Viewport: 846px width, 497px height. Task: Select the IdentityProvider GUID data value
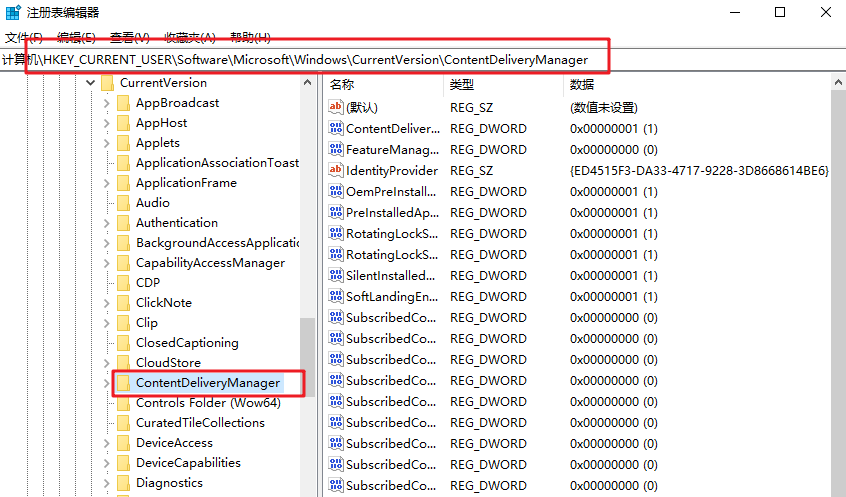point(699,171)
